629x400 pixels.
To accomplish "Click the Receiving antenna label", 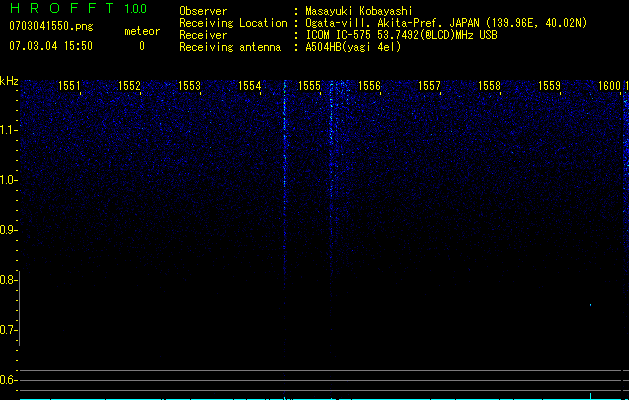I will click(230, 47).
